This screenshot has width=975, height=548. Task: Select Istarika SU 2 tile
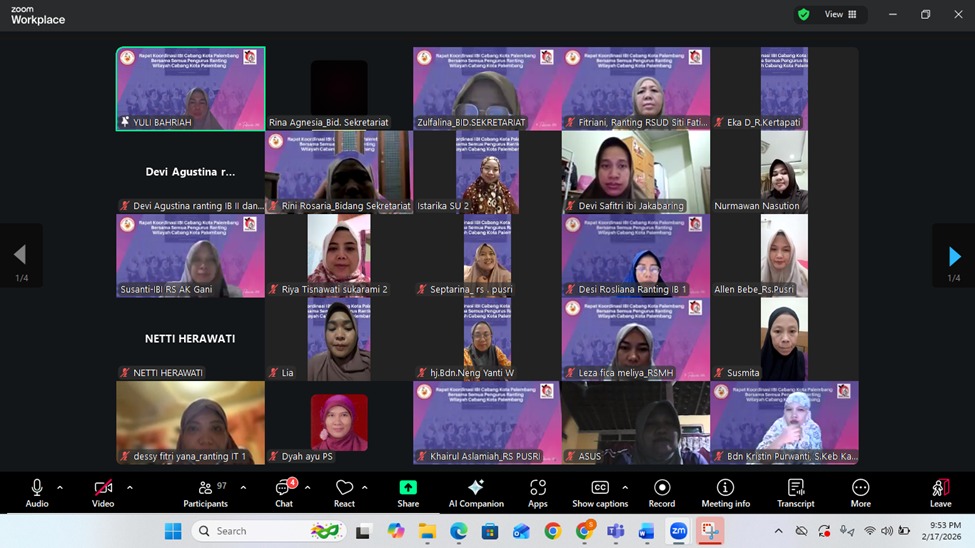(x=487, y=172)
